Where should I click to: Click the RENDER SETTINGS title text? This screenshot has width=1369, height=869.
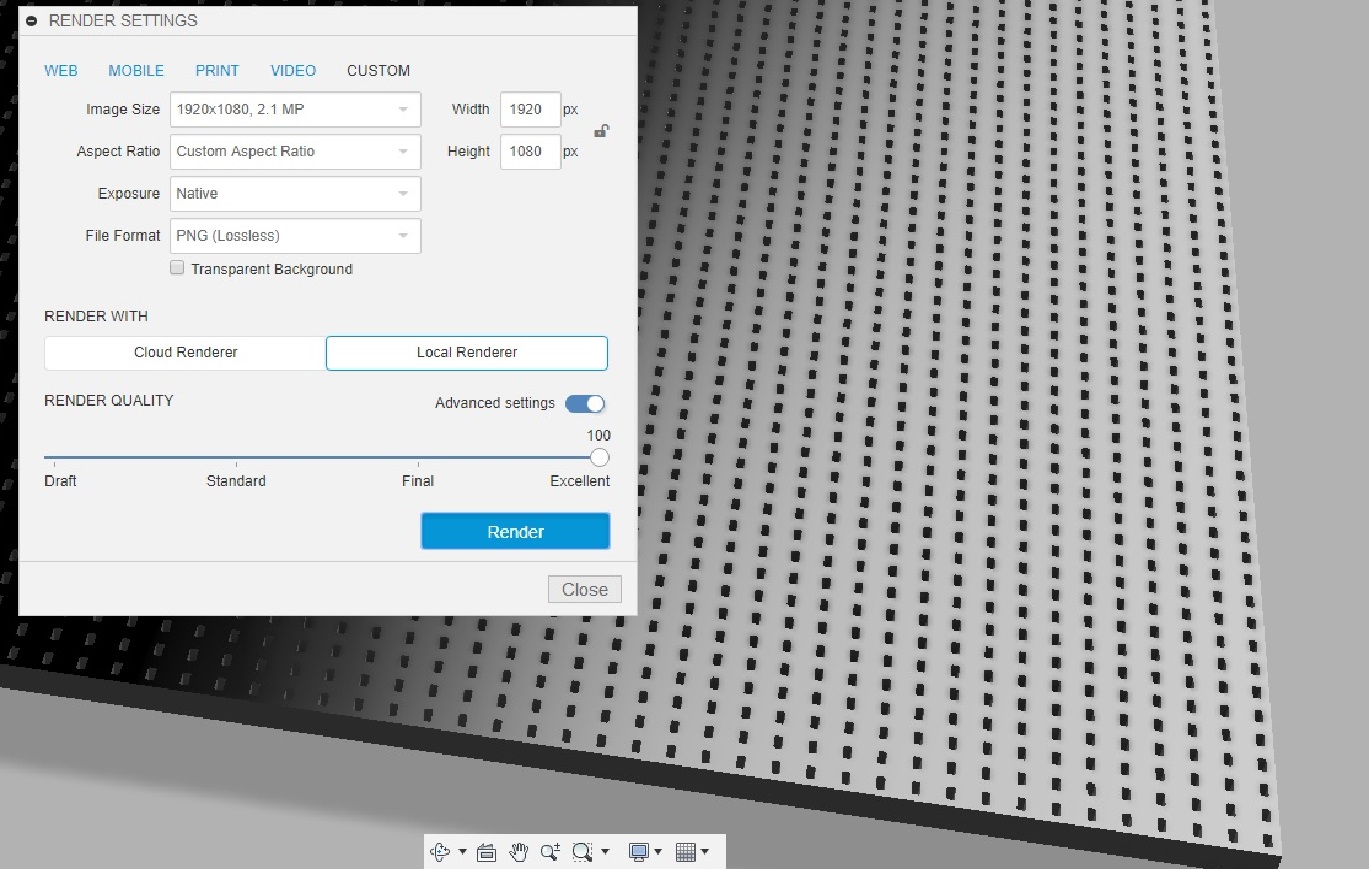(123, 20)
